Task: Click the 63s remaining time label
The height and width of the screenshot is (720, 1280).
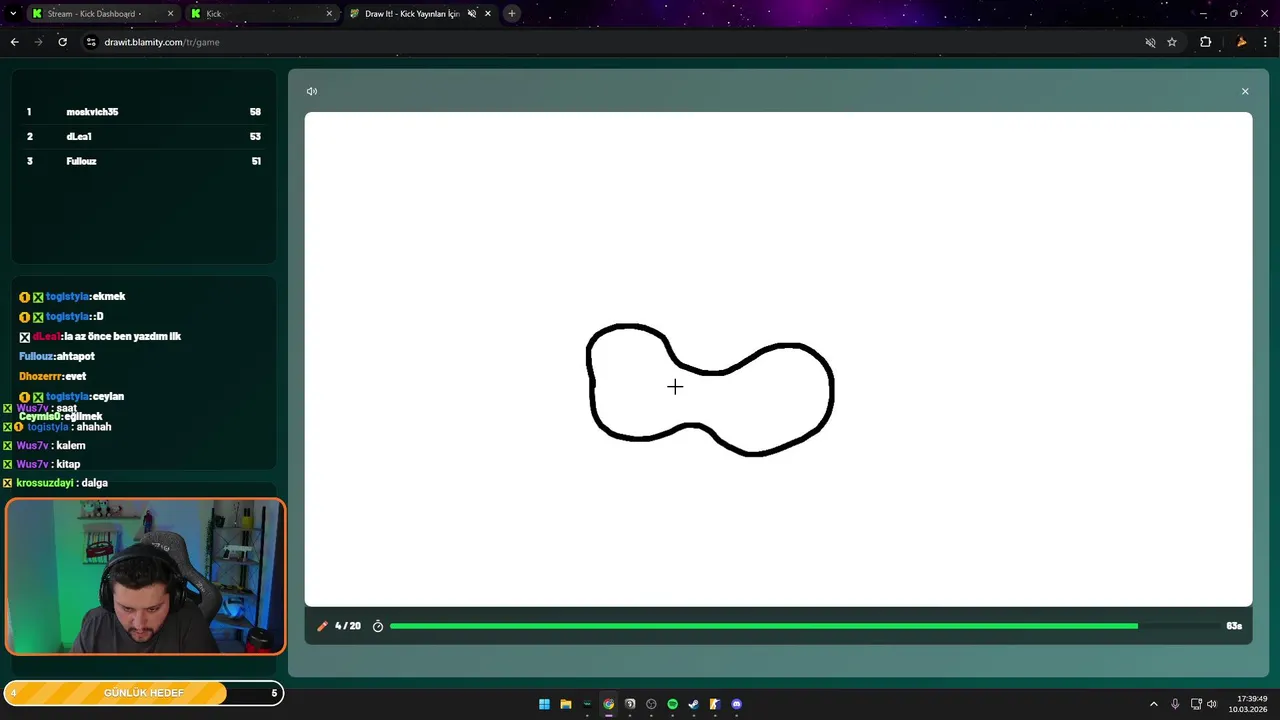Action: pos(1234,626)
